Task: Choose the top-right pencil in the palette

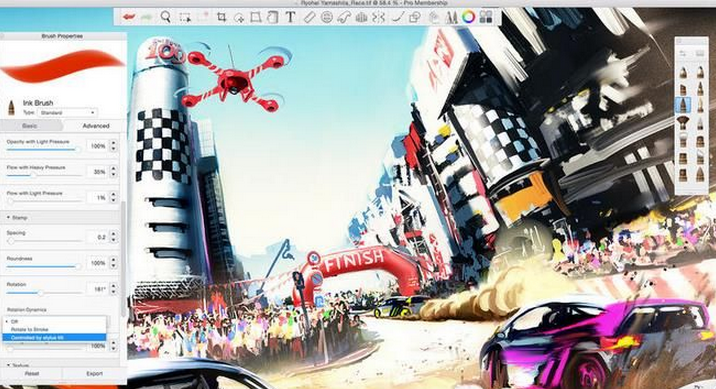Action: 700,72
